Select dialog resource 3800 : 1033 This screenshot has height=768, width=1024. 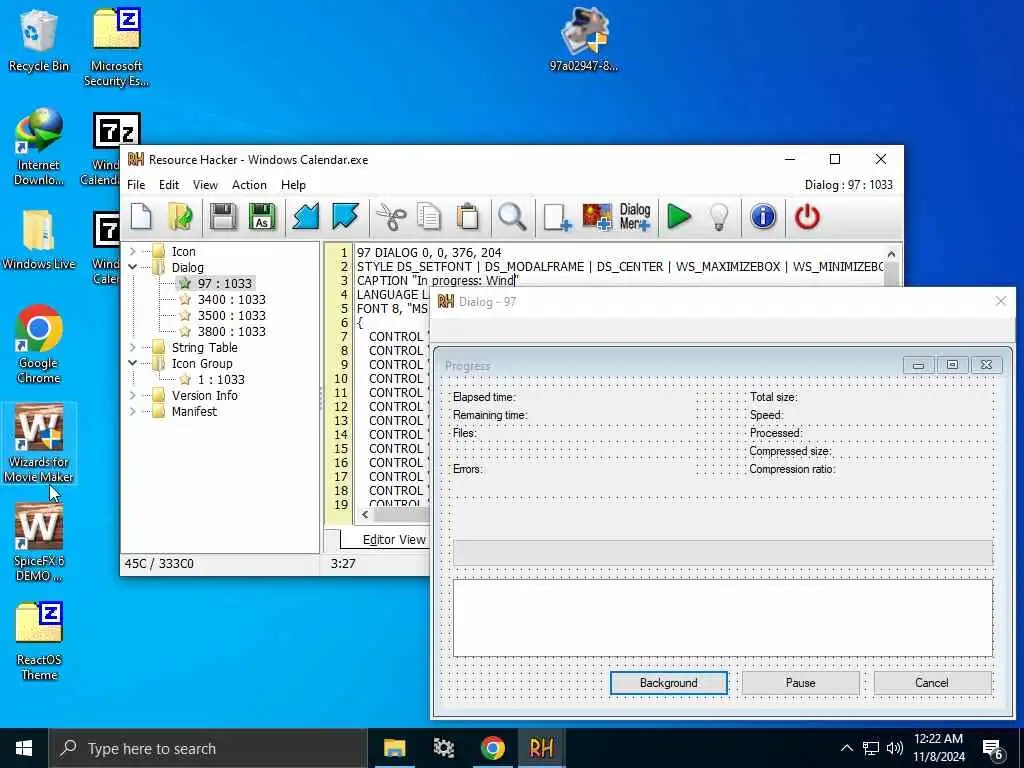pyautogui.click(x=231, y=332)
